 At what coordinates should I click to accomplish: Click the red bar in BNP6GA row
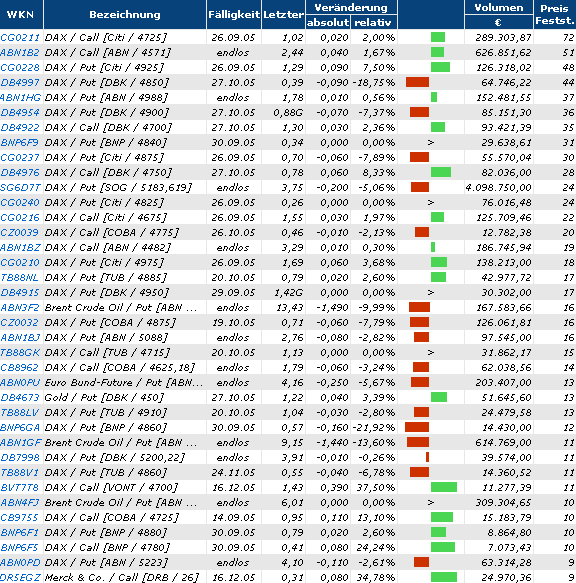click(417, 427)
